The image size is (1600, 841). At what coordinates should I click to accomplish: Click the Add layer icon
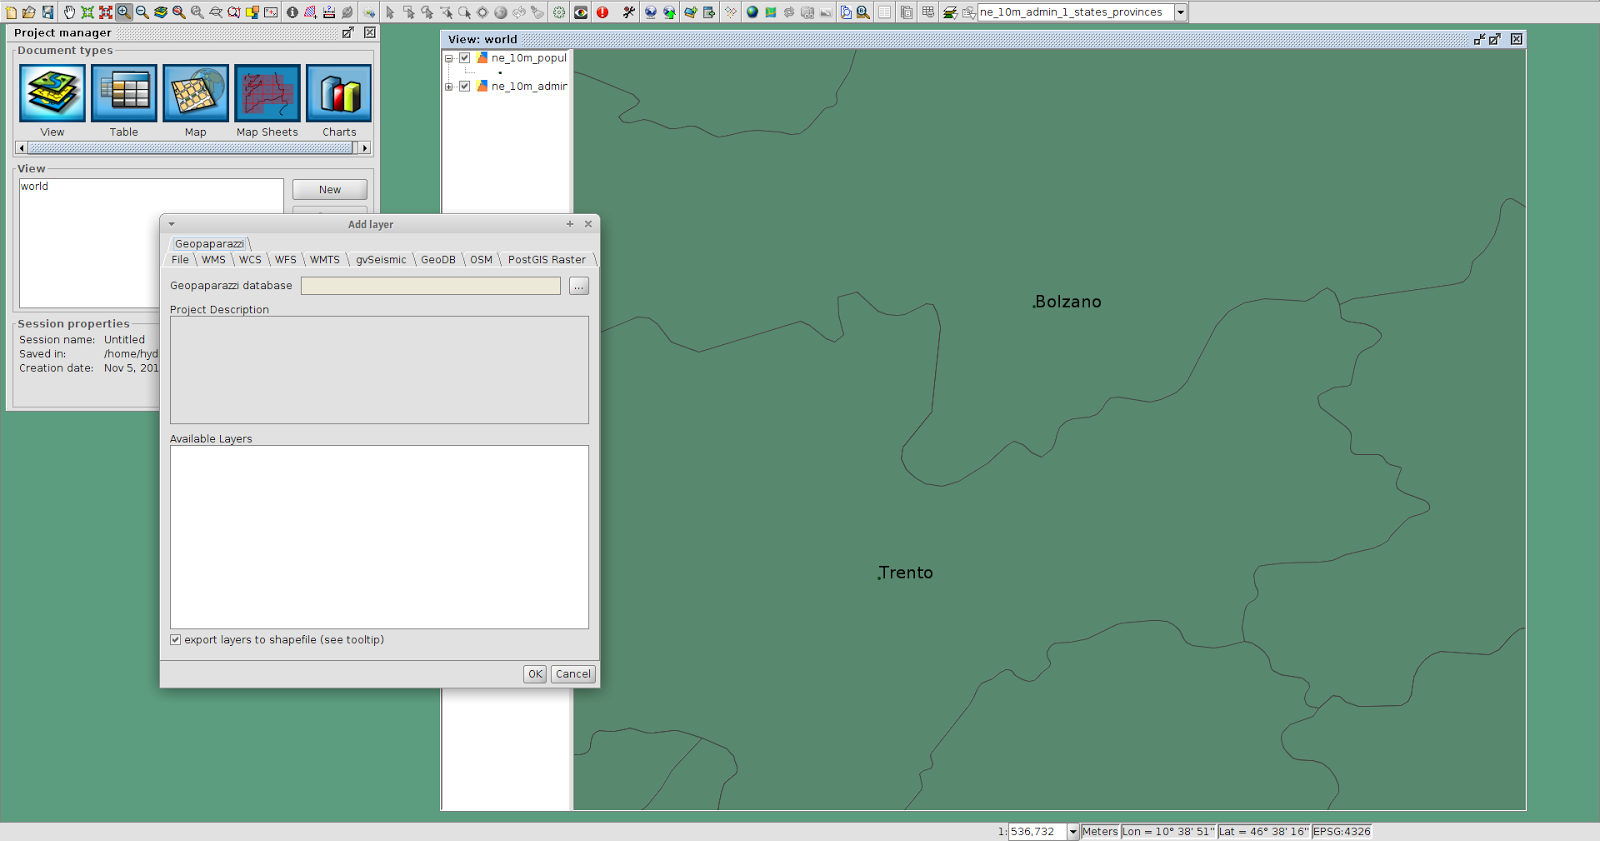tap(690, 12)
